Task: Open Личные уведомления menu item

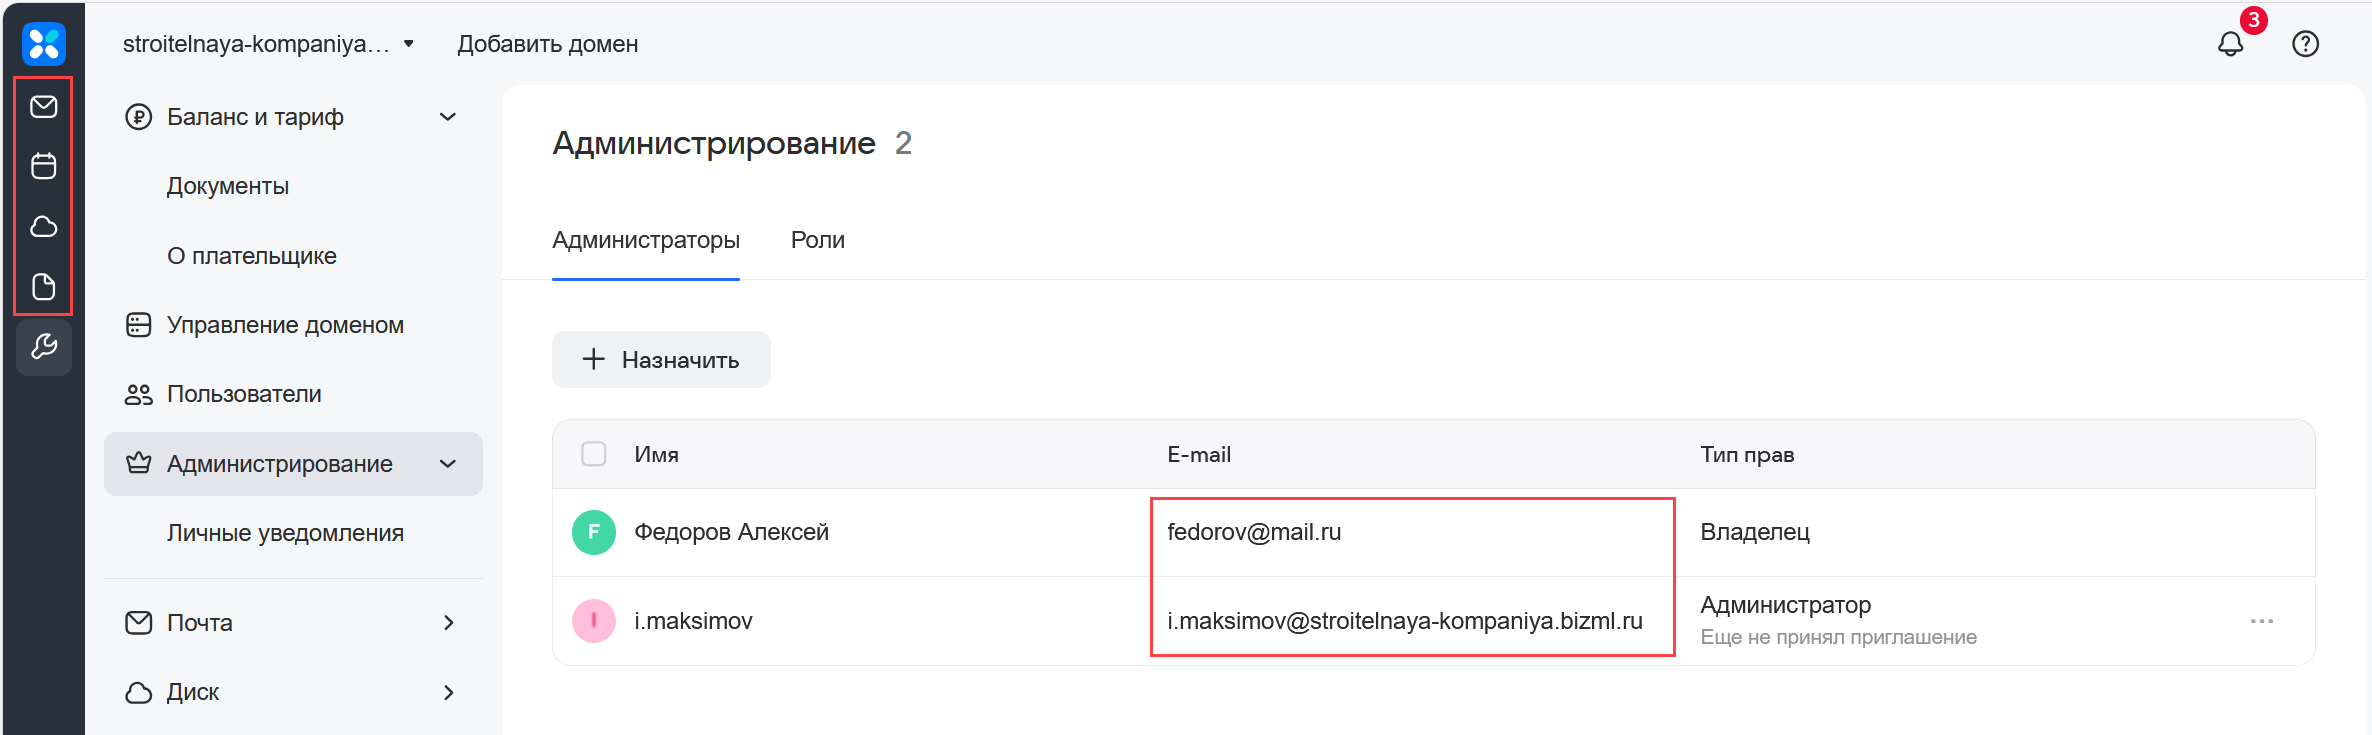Action: click(x=286, y=533)
